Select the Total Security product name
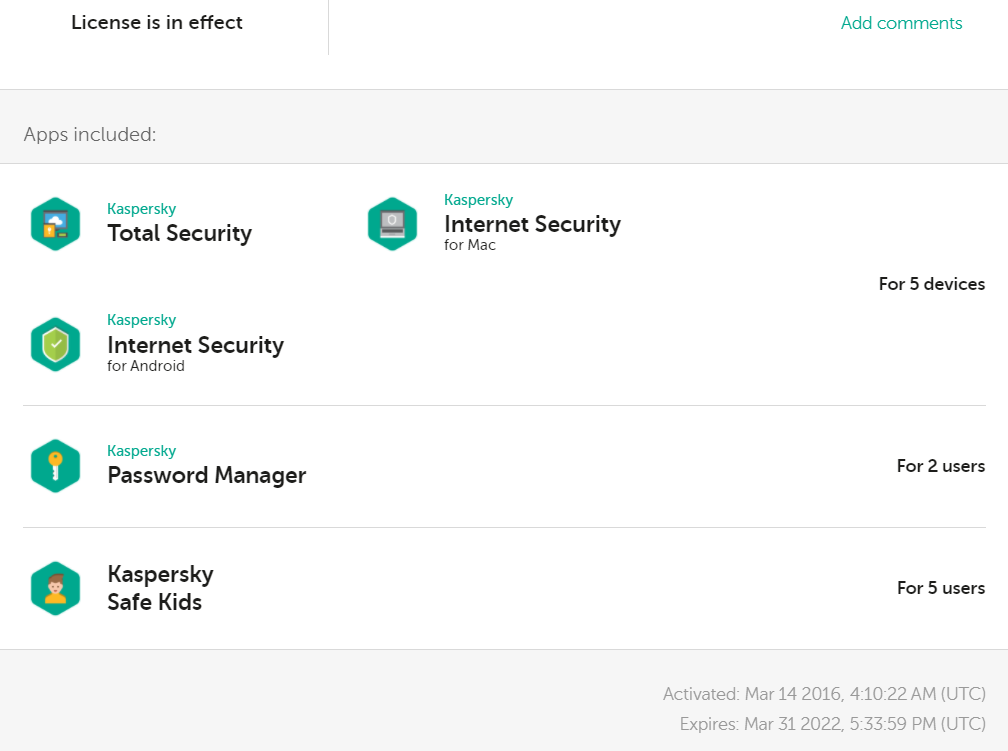This screenshot has width=1008, height=751. [179, 234]
